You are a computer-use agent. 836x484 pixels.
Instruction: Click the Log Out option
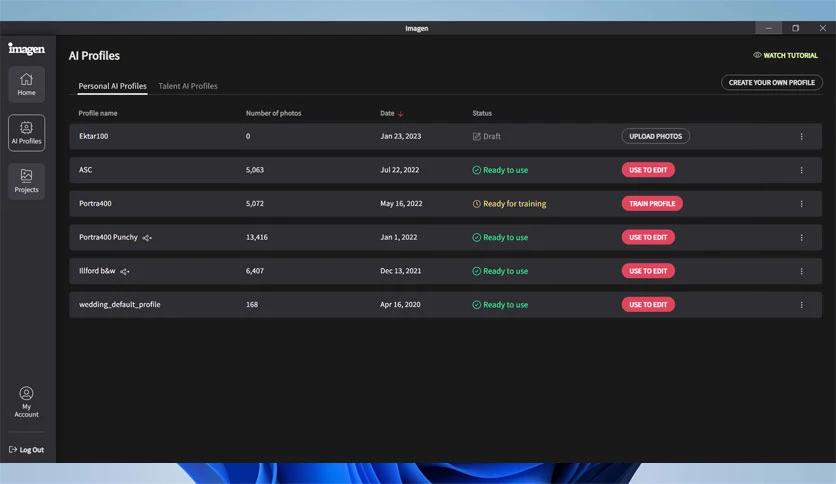point(26,449)
